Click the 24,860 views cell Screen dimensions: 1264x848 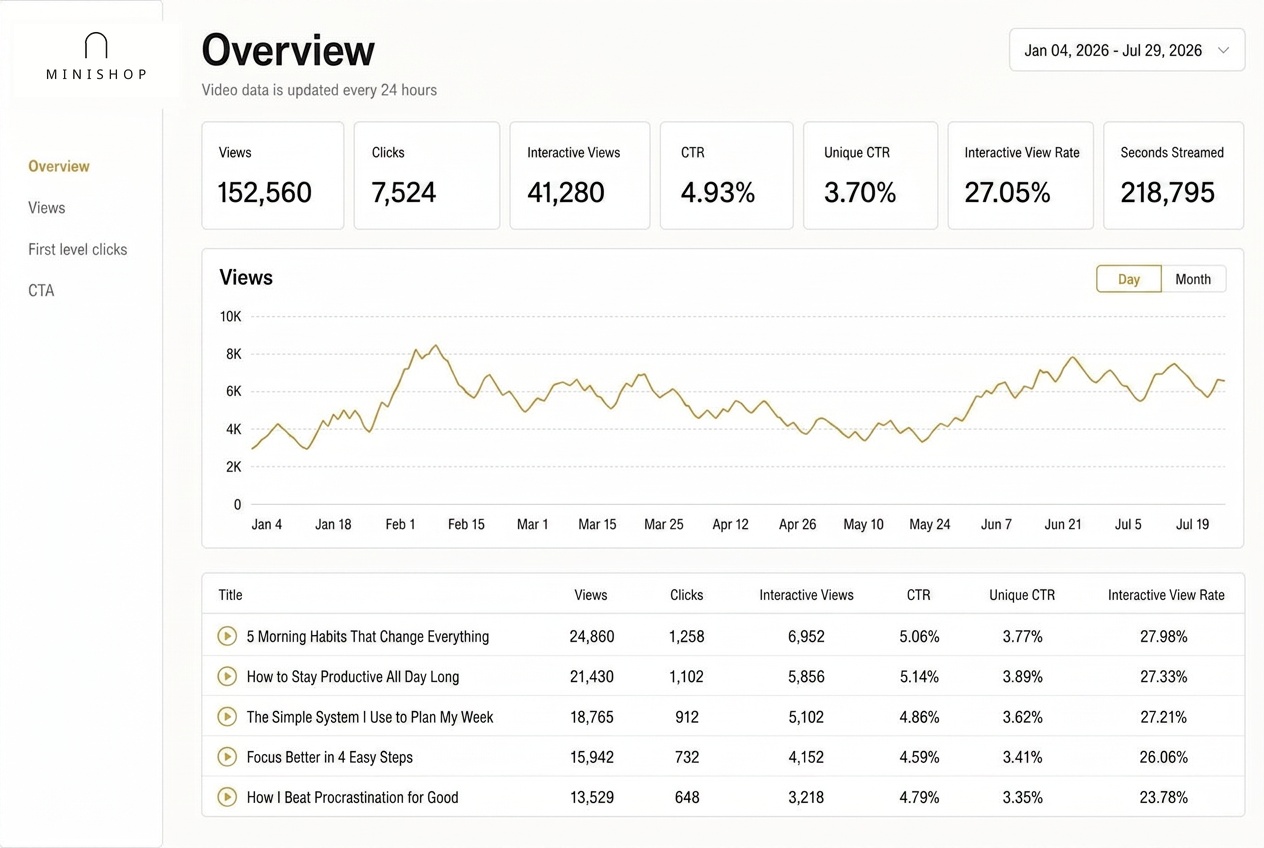click(x=592, y=636)
